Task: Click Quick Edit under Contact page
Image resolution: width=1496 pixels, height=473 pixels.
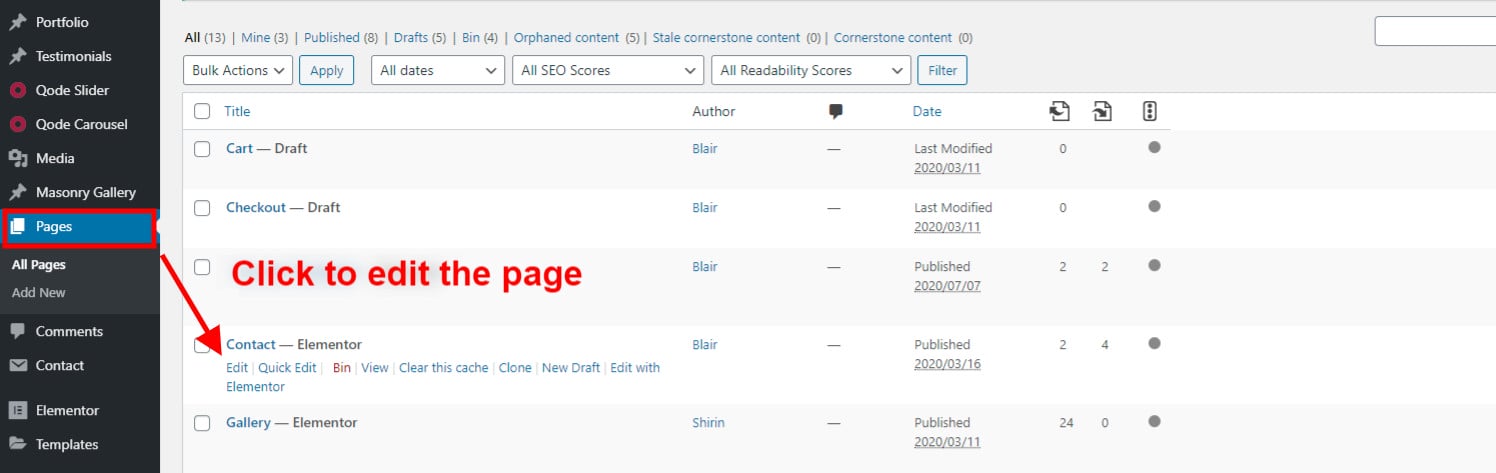Action: [x=287, y=368]
